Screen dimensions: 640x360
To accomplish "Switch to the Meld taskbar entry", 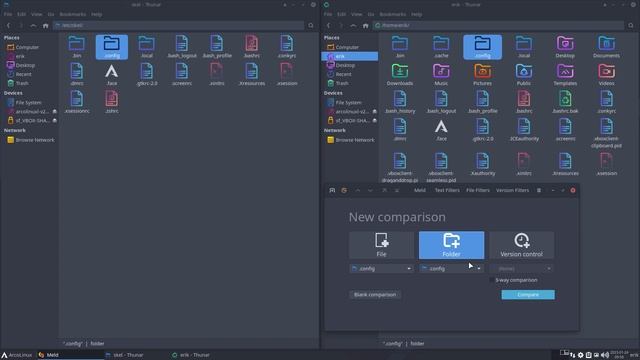I will (70, 355).
